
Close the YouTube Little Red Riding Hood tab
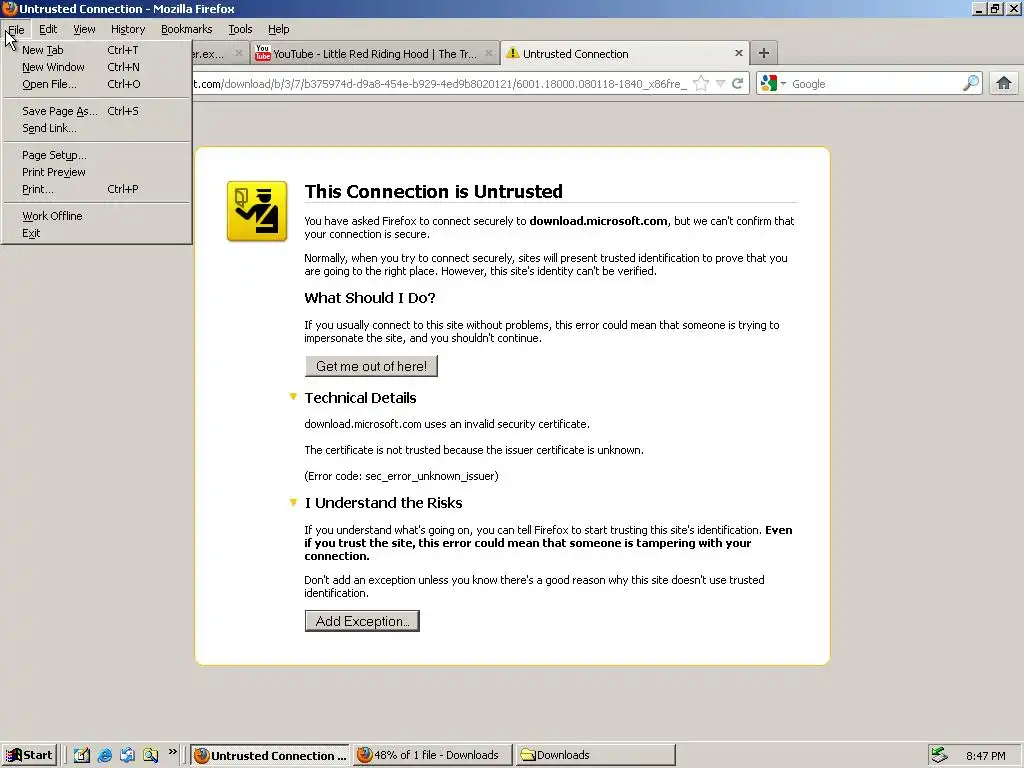pos(488,54)
